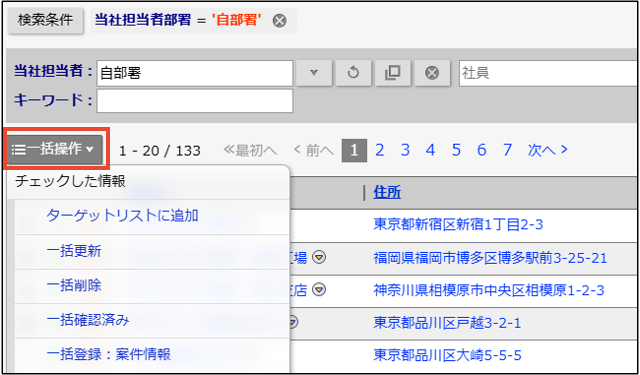The height and width of the screenshot is (375, 640).
Task: Click the 社員 input field
Action: click(x=549, y=73)
